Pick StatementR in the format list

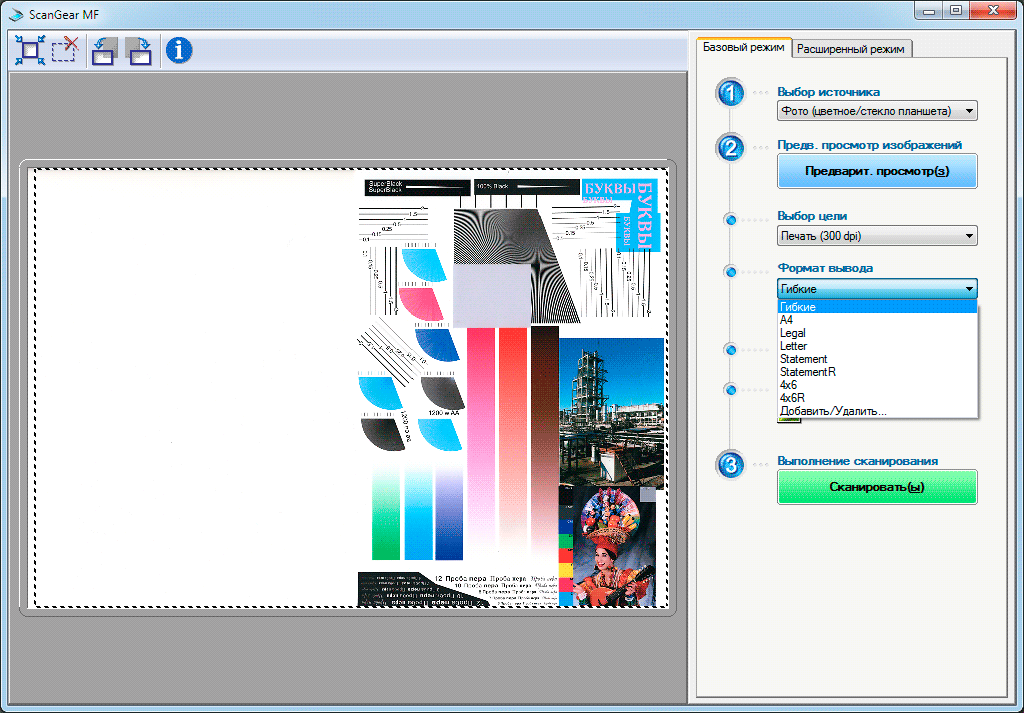coord(877,372)
